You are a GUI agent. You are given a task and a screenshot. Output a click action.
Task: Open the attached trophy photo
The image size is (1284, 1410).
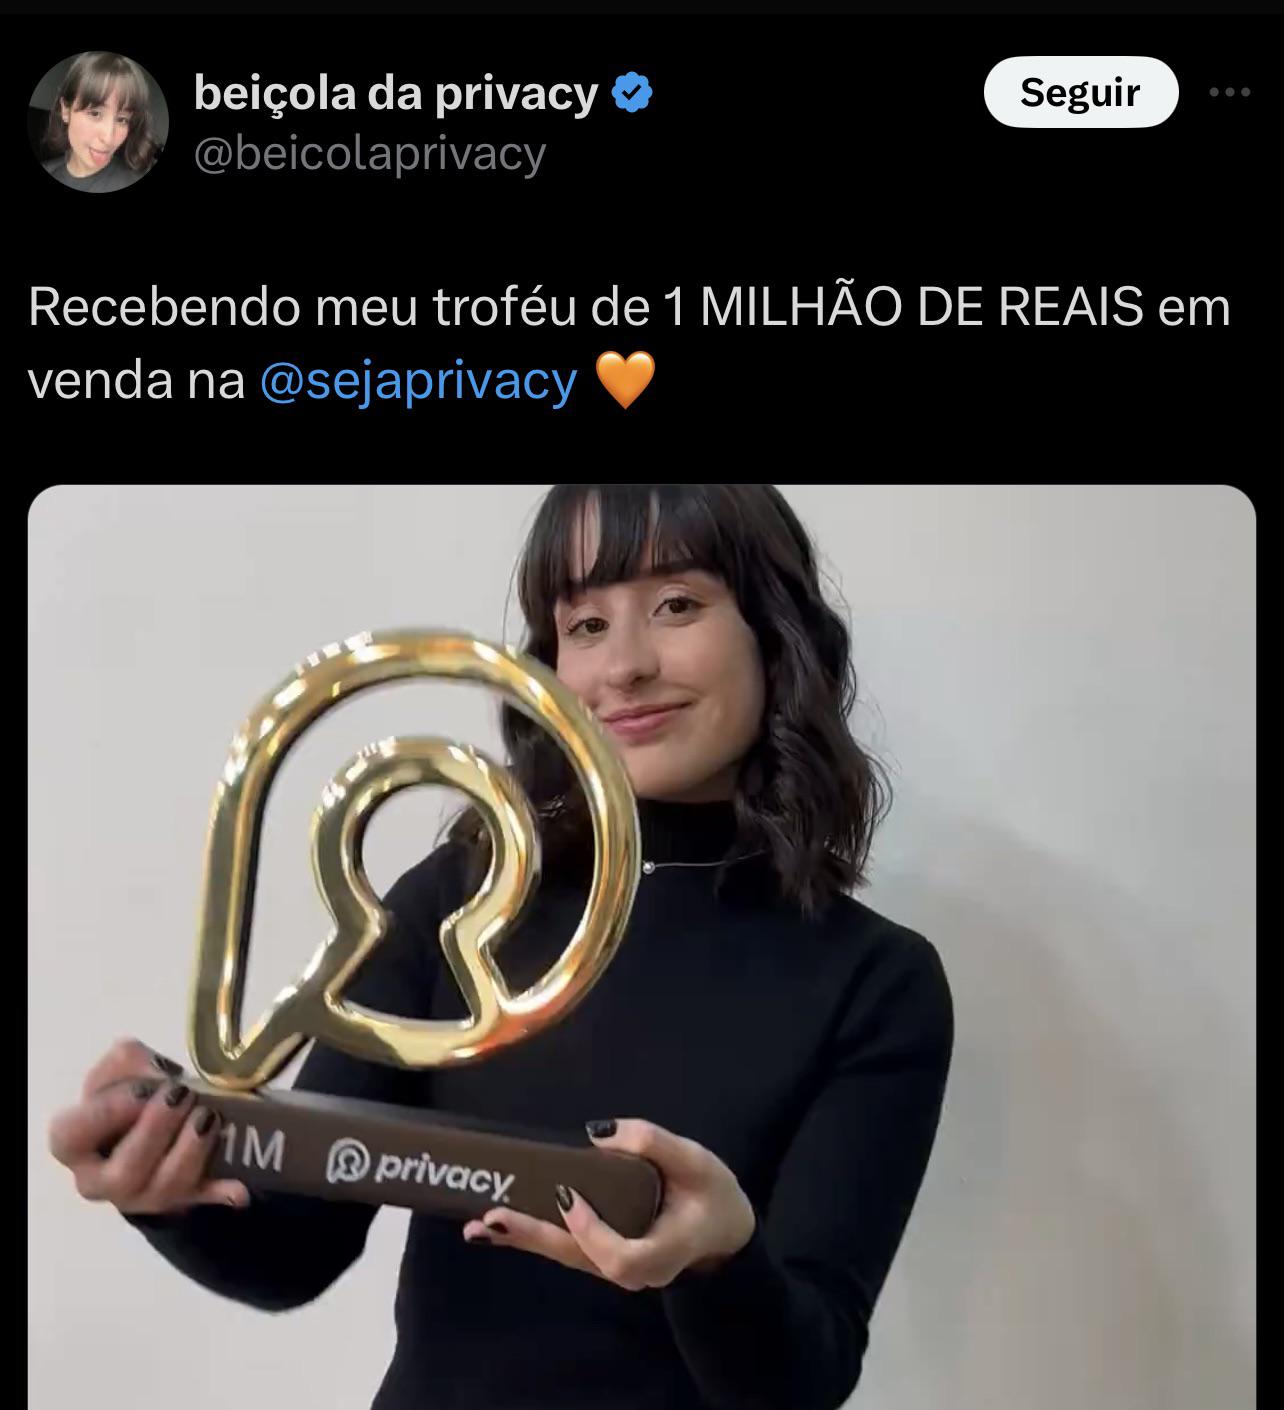(641, 947)
